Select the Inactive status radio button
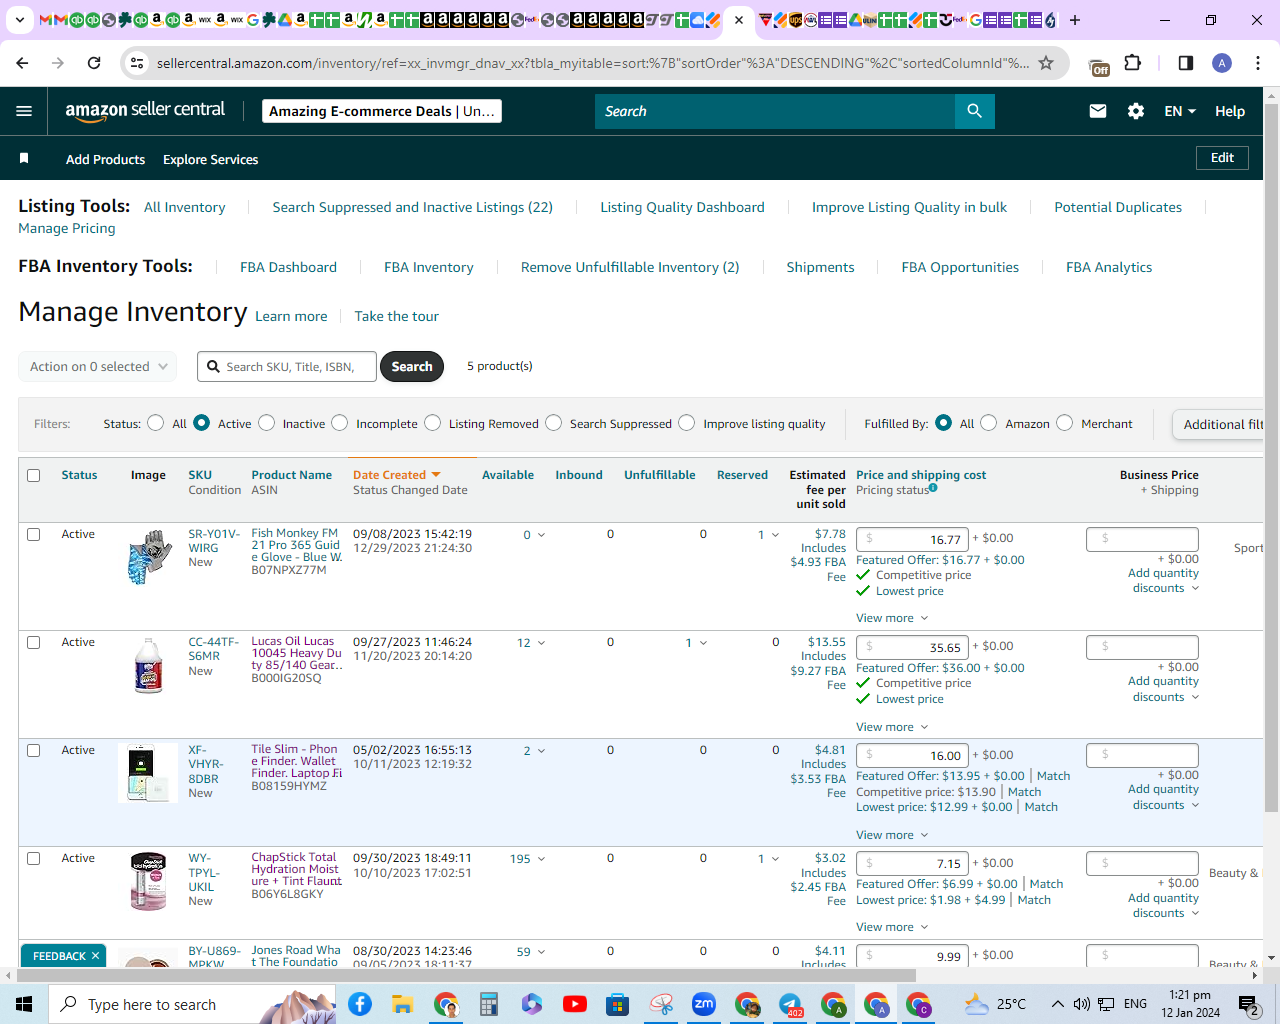Image resolution: width=1280 pixels, height=1024 pixels. tap(267, 423)
